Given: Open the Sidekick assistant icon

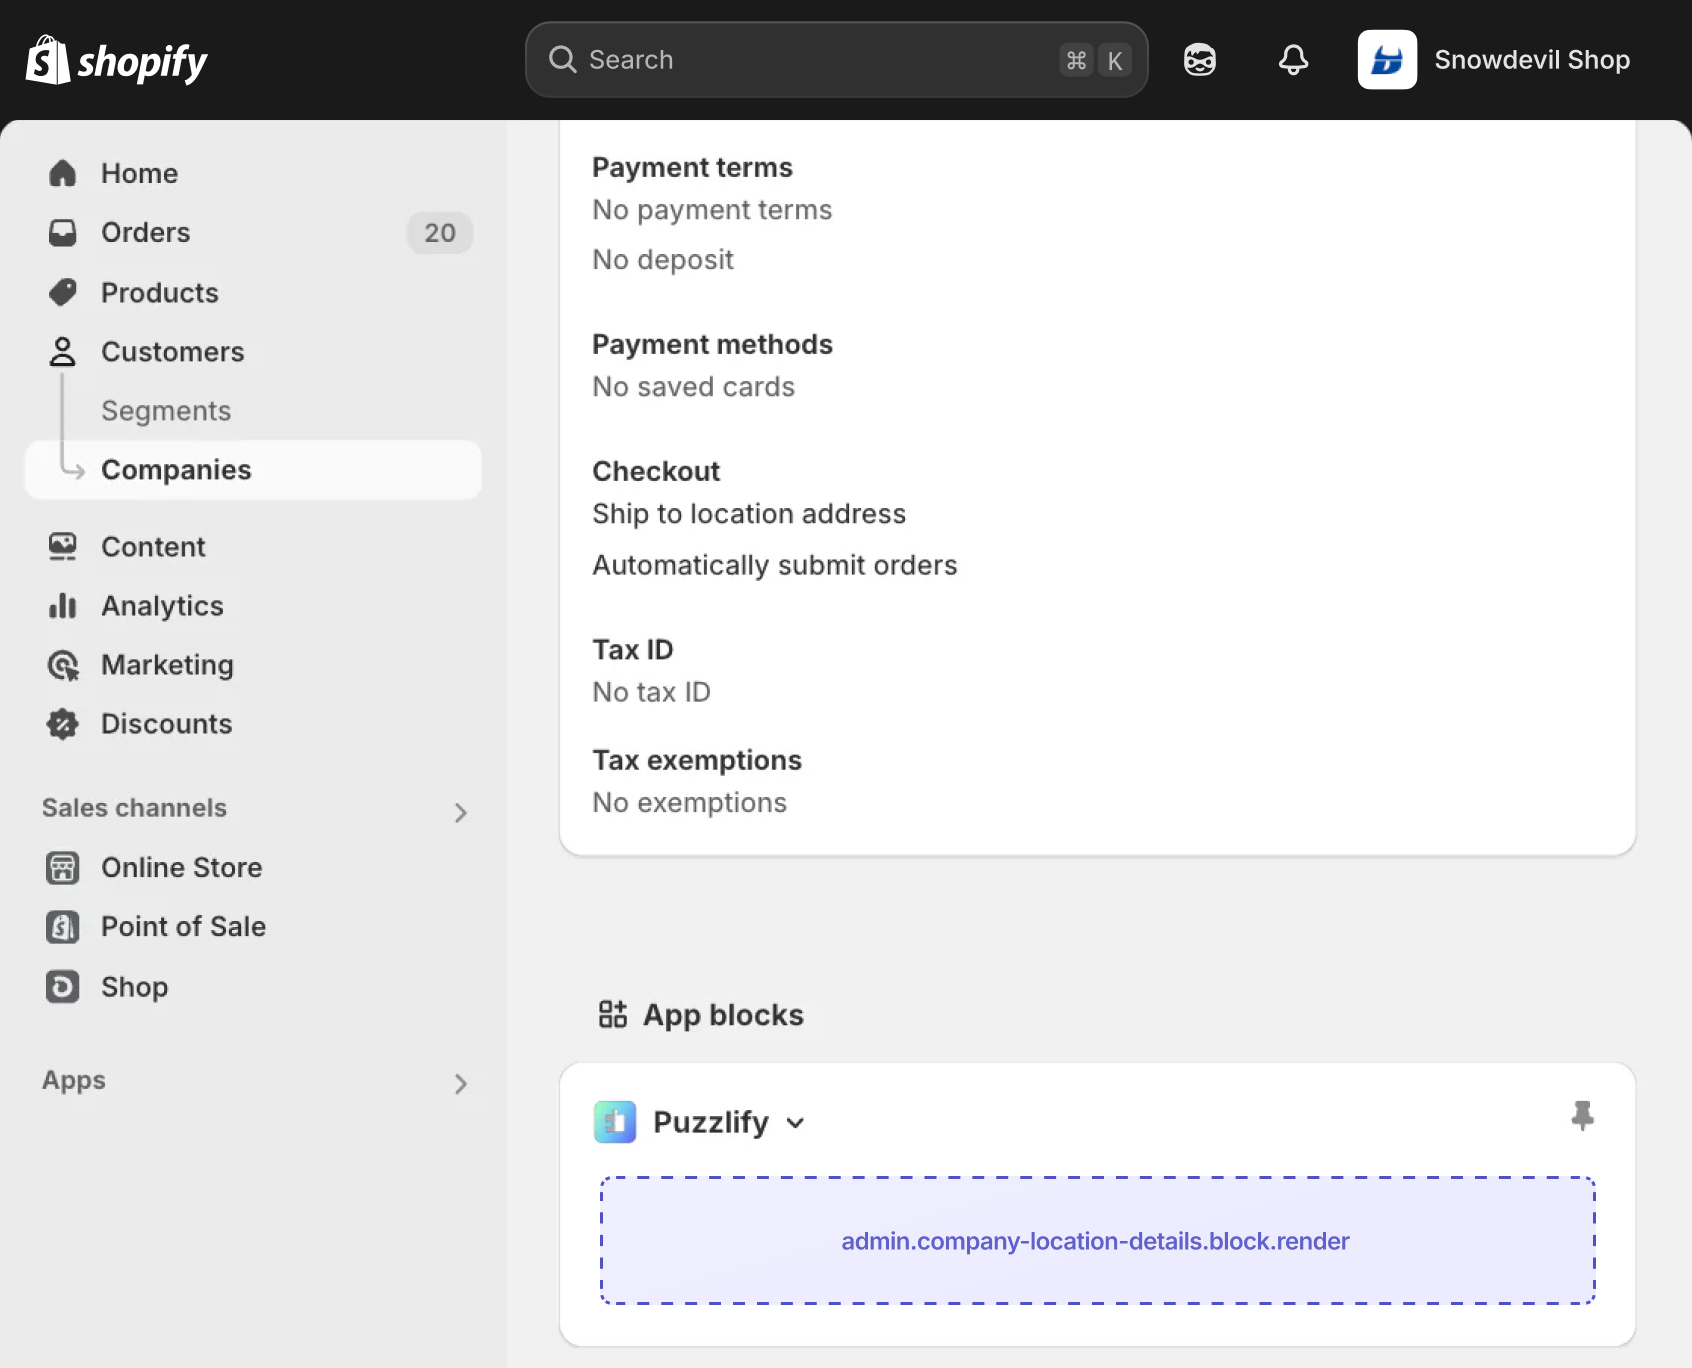Looking at the screenshot, I should pos(1200,60).
